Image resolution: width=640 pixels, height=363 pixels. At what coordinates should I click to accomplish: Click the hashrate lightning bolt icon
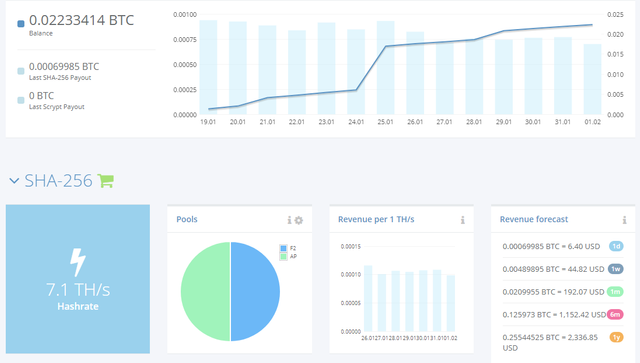[x=78, y=262]
